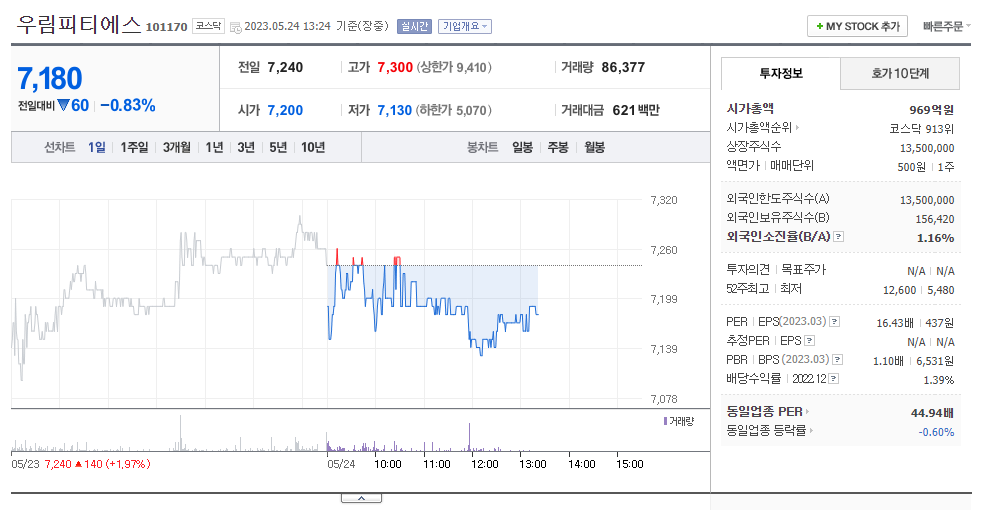Select the 3개월 line chart period

[x=177, y=147]
